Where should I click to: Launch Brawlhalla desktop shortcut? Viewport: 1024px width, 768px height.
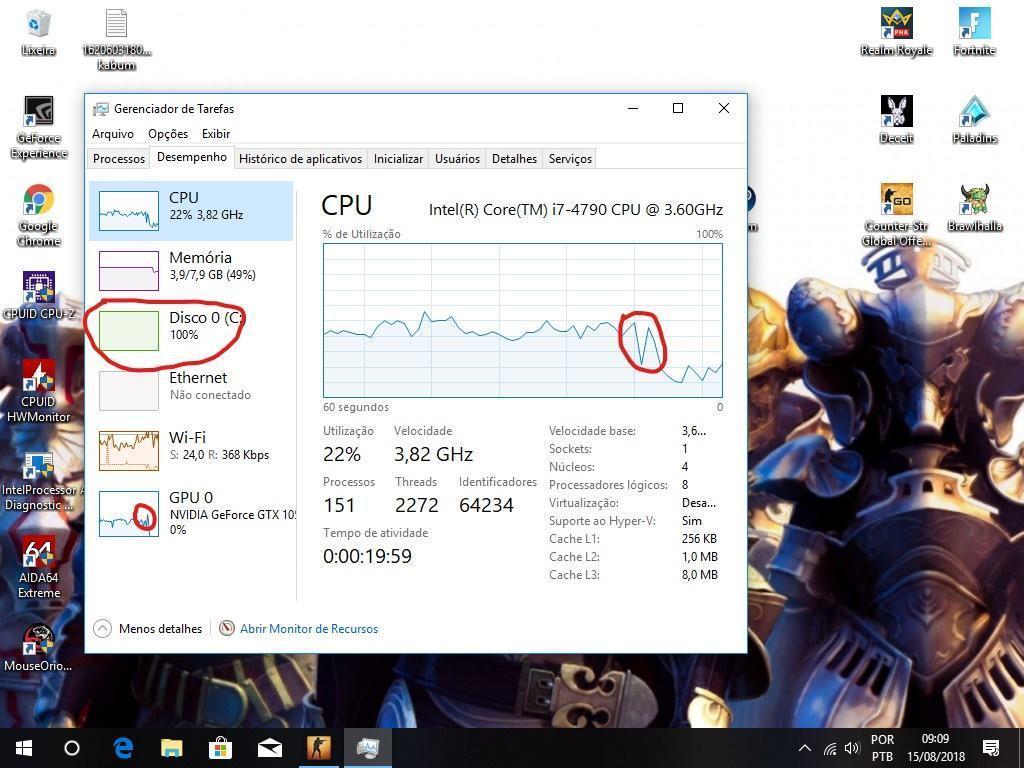tap(974, 208)
